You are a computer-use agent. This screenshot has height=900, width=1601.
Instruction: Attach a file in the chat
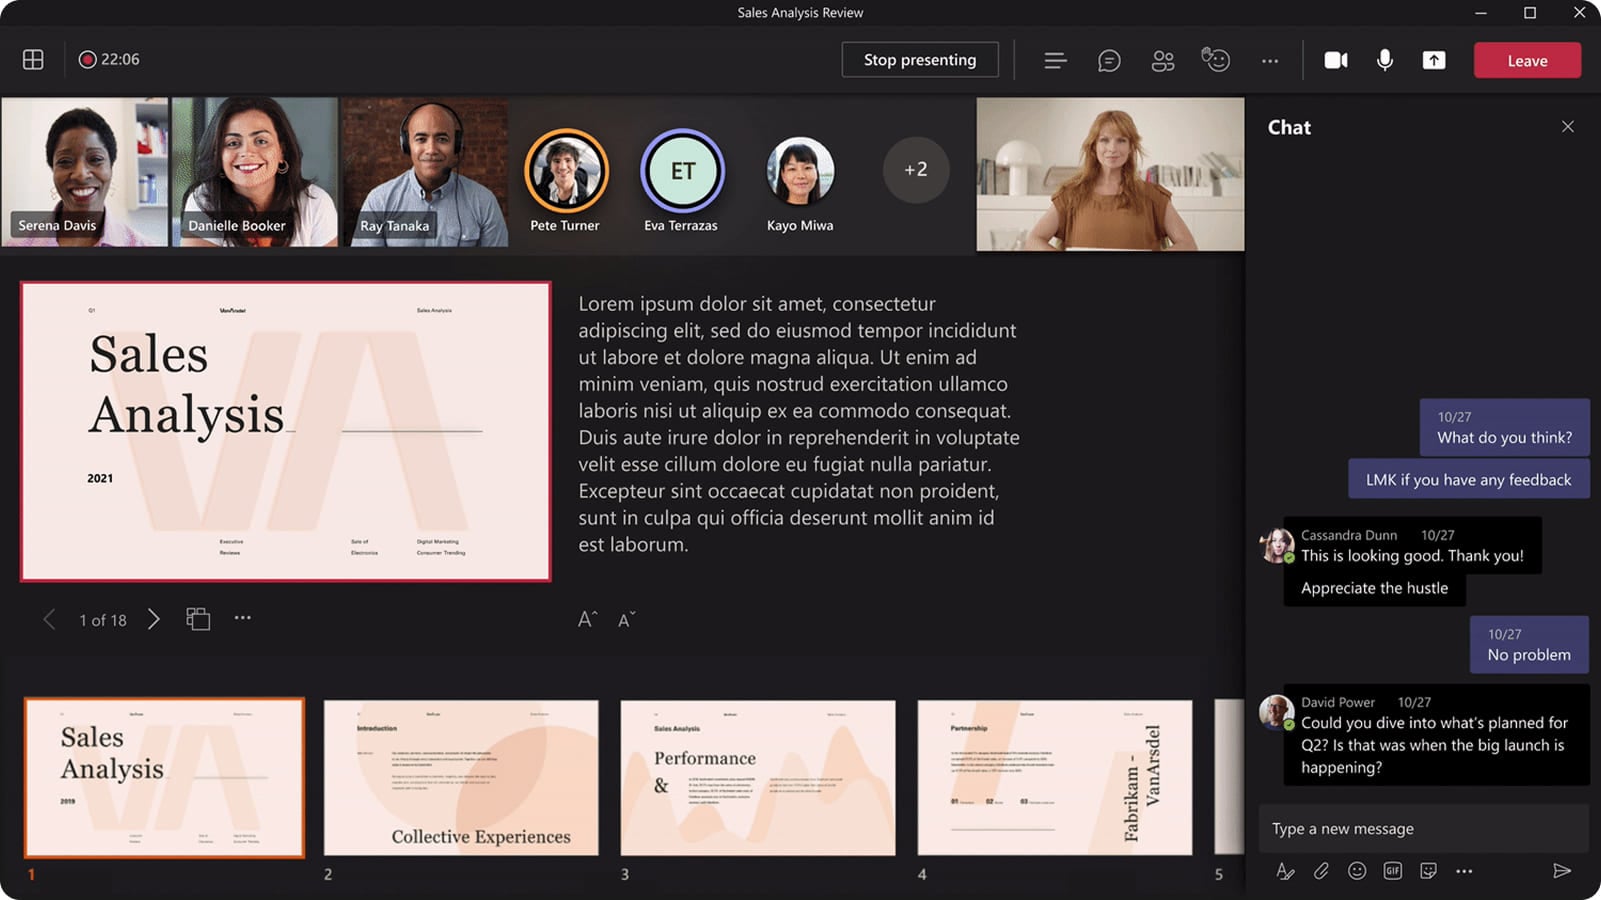click(x=1320, y=871)
